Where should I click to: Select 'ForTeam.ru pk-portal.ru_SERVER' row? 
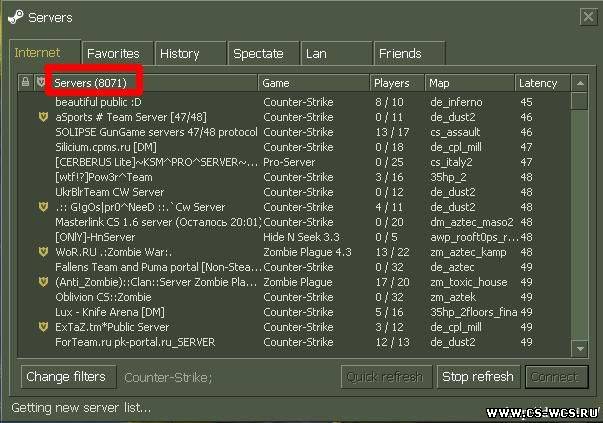coord(294,342)
